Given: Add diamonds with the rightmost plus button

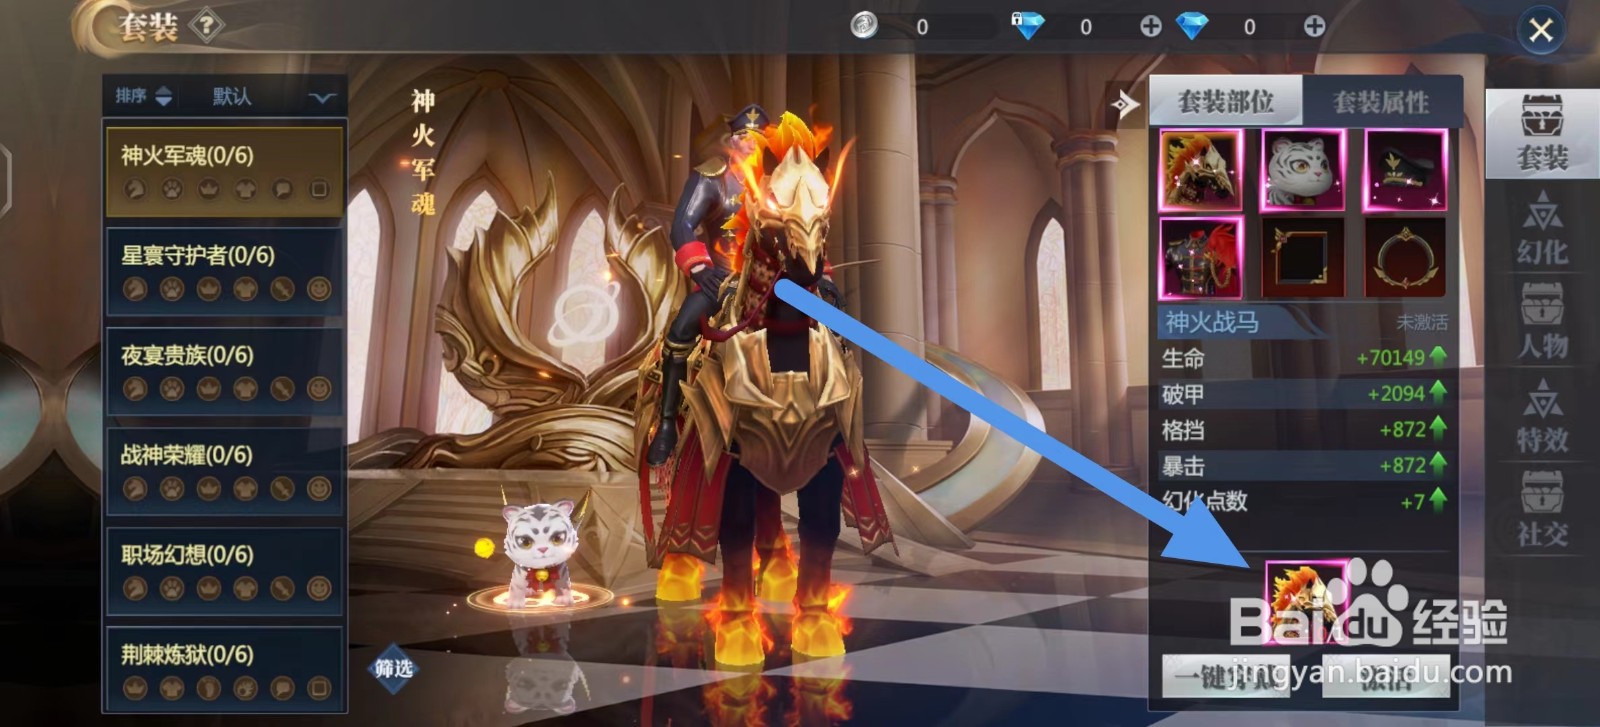Looking at the screenshot, I should click(x=1314, y=26).
